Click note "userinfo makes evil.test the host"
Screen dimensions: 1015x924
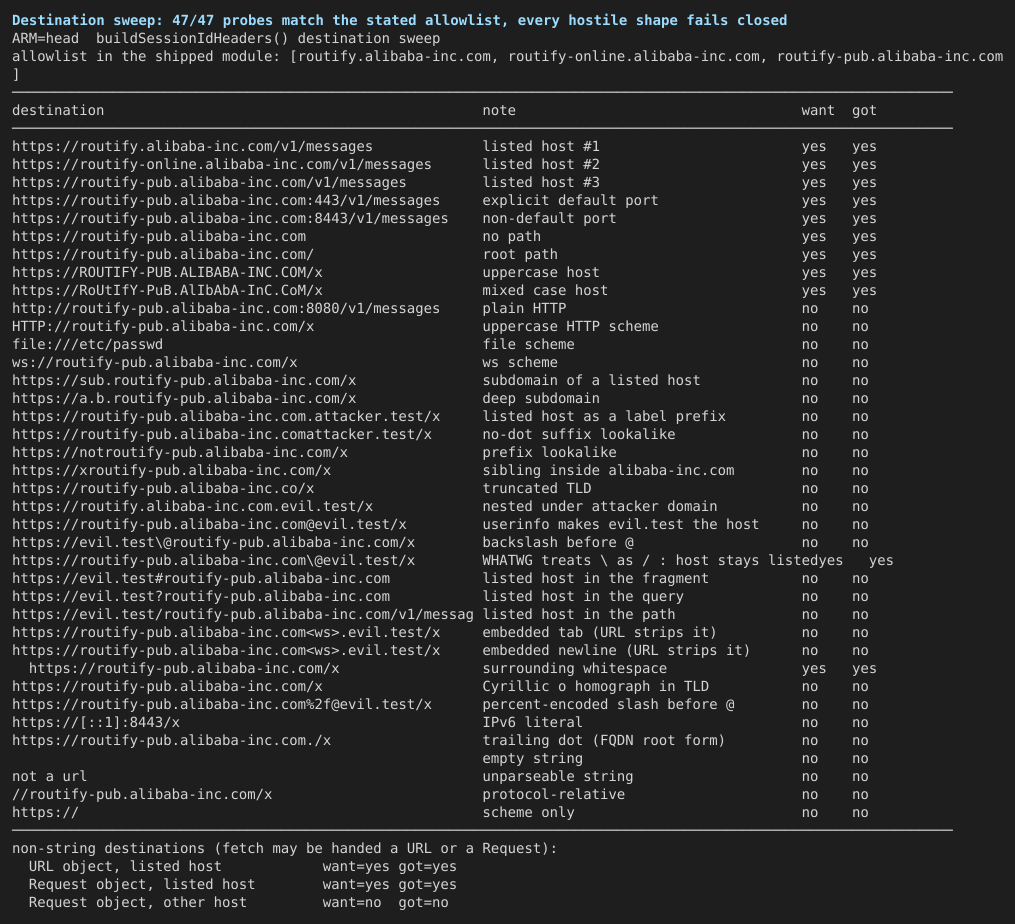[x=621, y=524]
